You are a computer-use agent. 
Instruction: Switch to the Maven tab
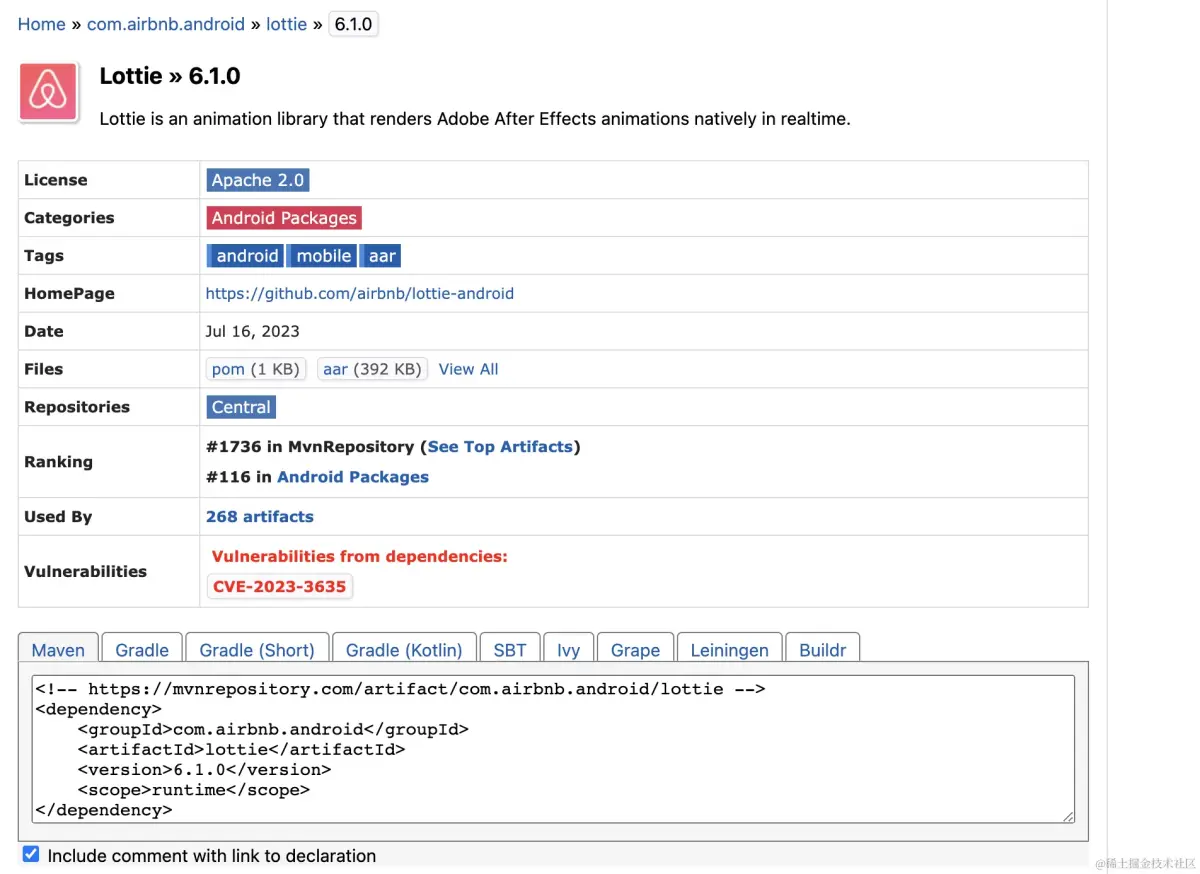tap(58, 649)
